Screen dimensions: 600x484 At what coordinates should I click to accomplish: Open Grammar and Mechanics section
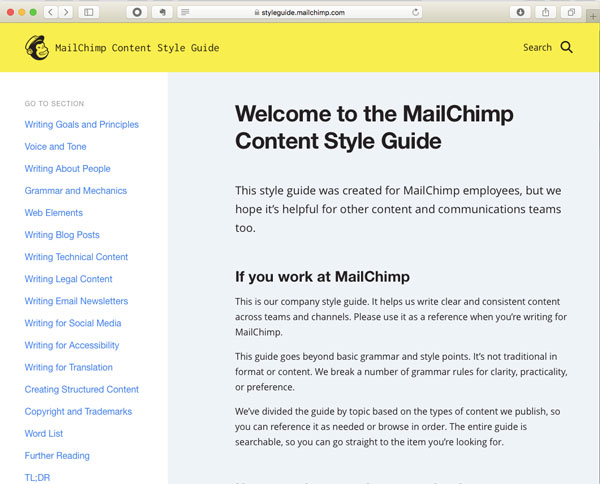[x=76, y=191]
